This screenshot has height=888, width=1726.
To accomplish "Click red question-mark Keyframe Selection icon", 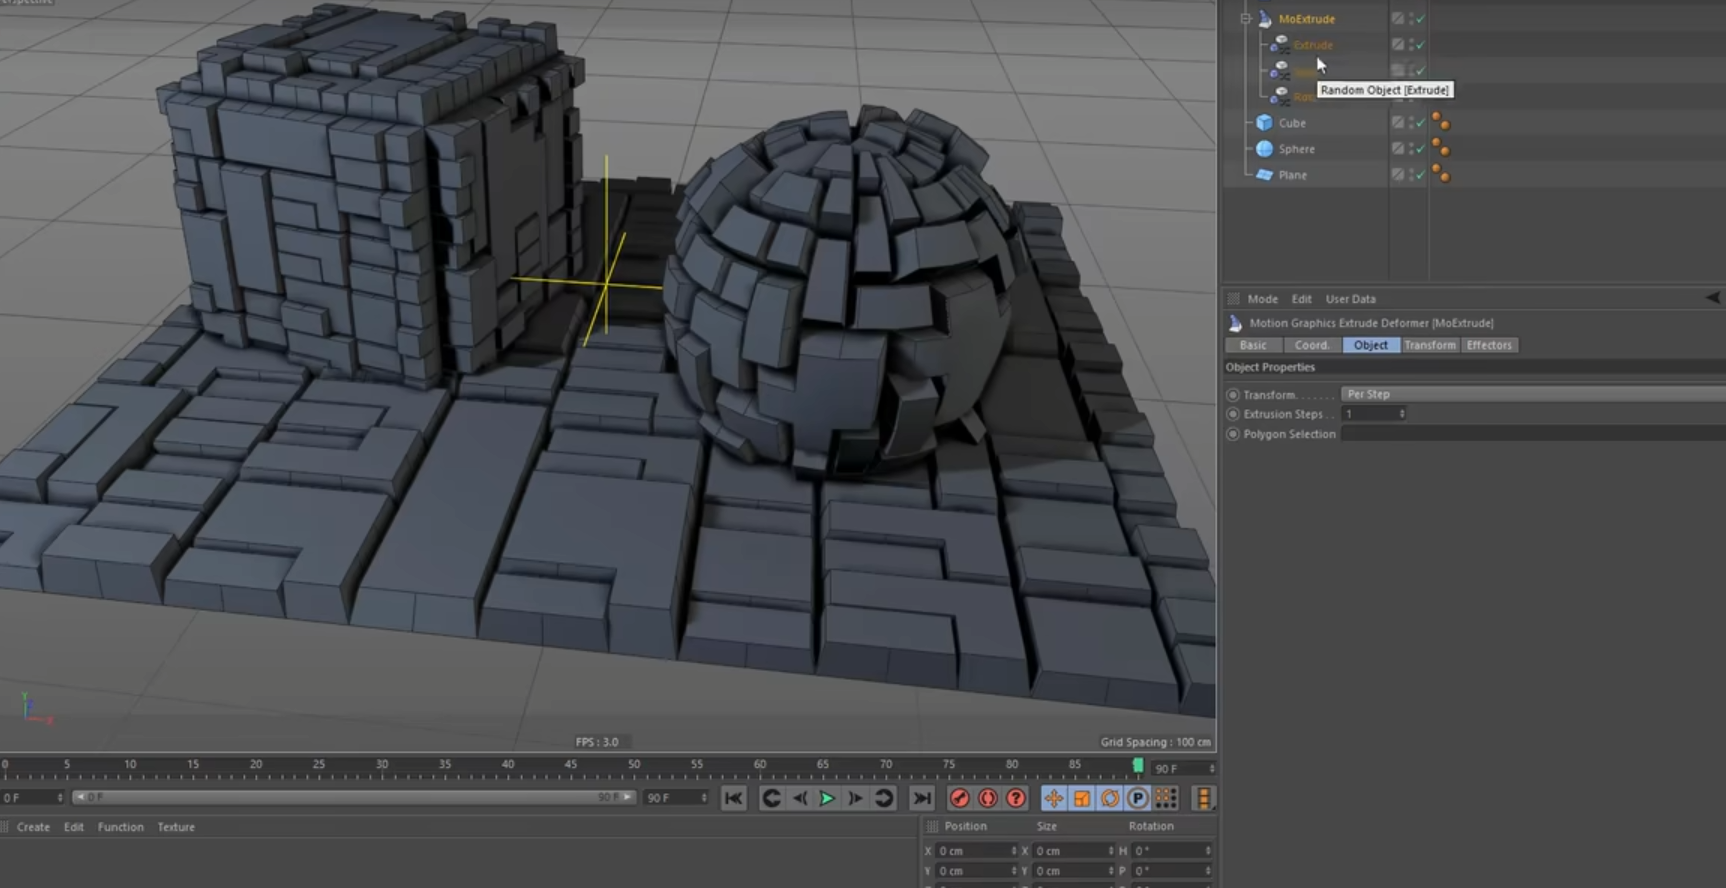I will [1016, 798].
